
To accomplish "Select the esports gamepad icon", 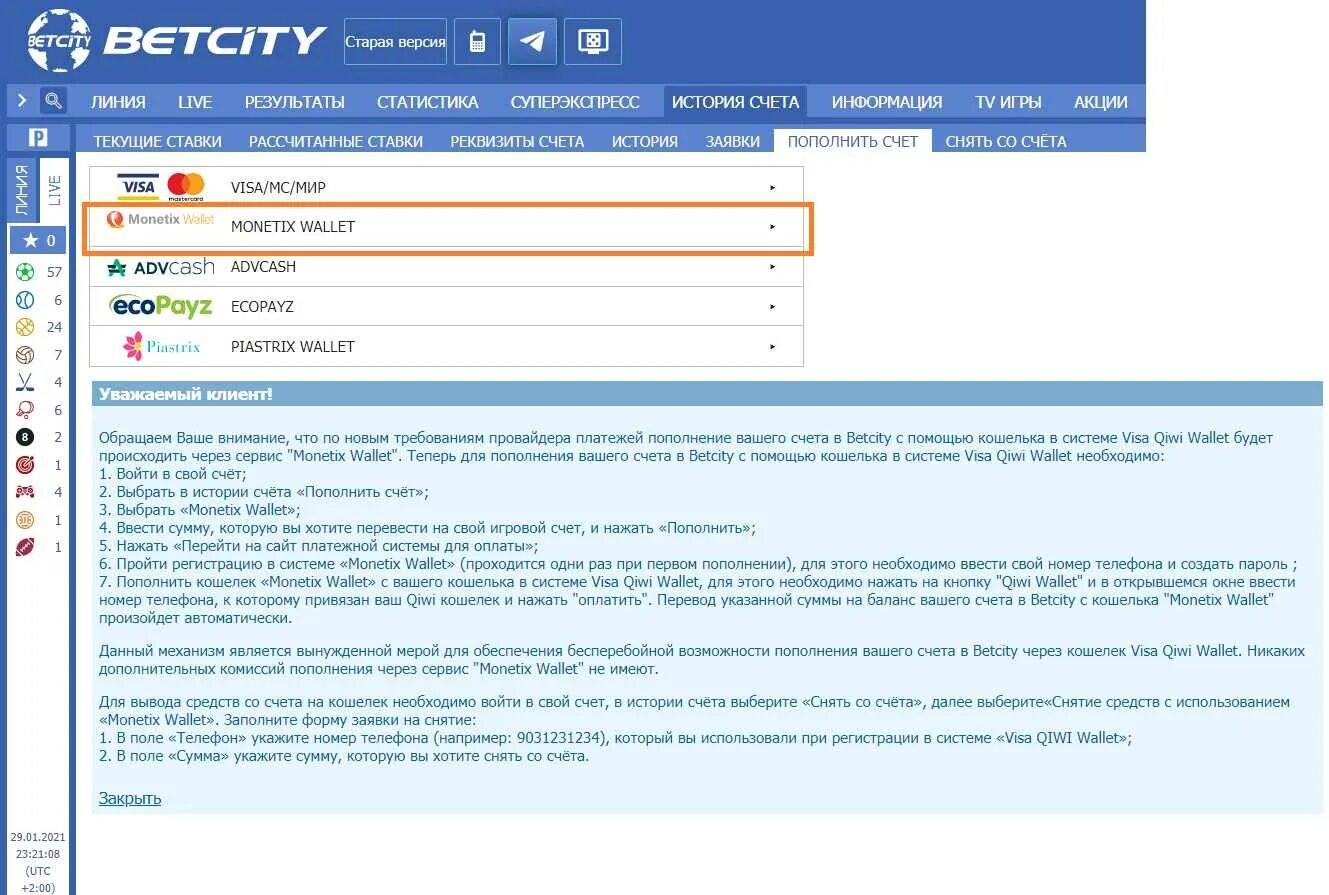I will click(25, 492).
